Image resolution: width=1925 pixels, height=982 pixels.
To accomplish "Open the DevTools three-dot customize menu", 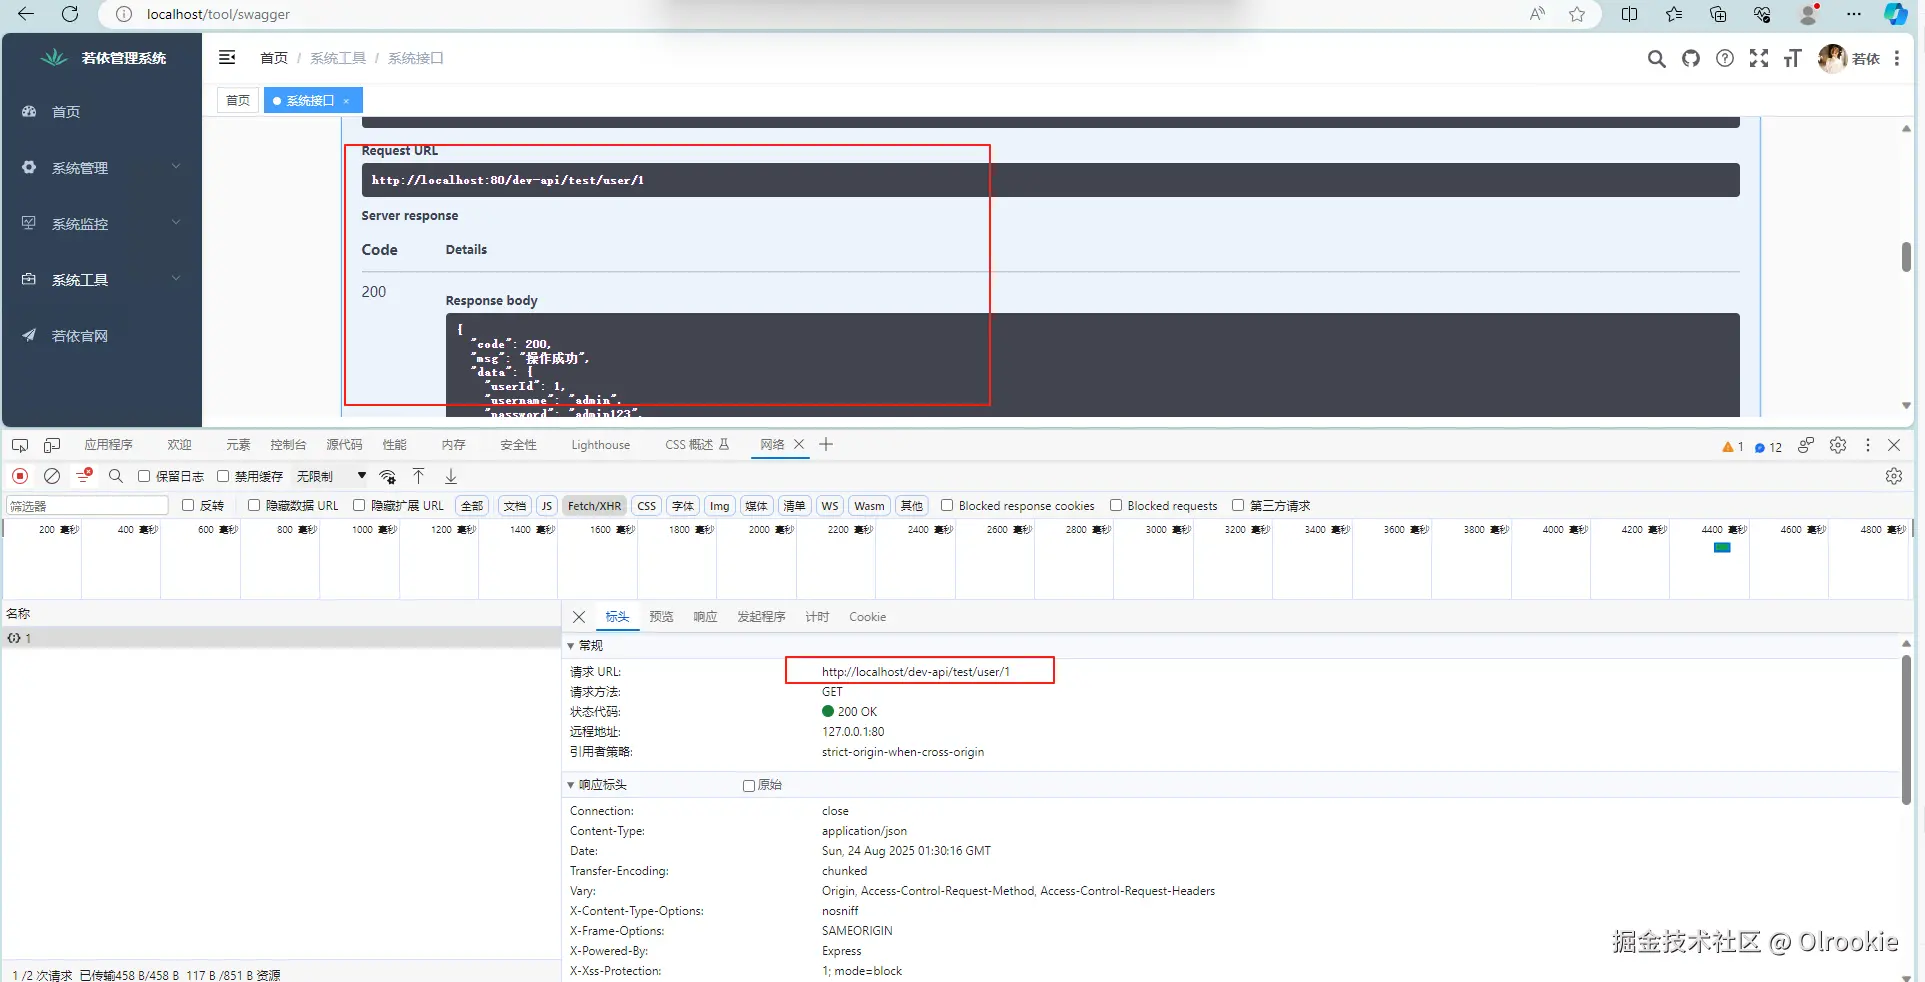I will click(1867, 445).
